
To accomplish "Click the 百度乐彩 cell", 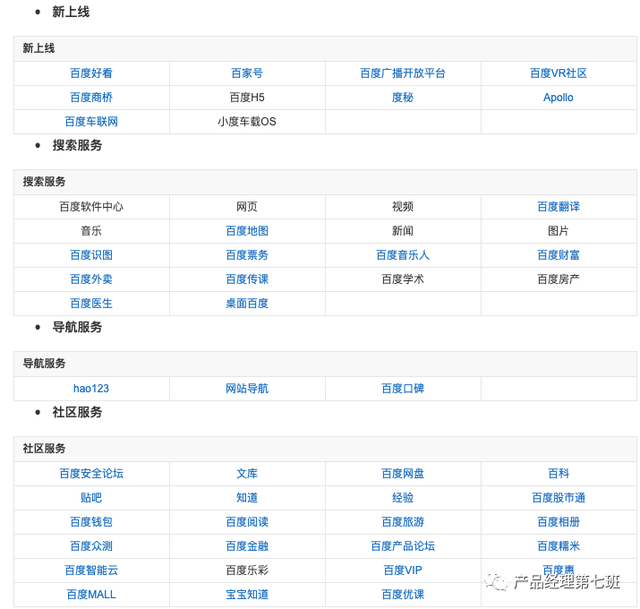I will (x=247, y=570).
